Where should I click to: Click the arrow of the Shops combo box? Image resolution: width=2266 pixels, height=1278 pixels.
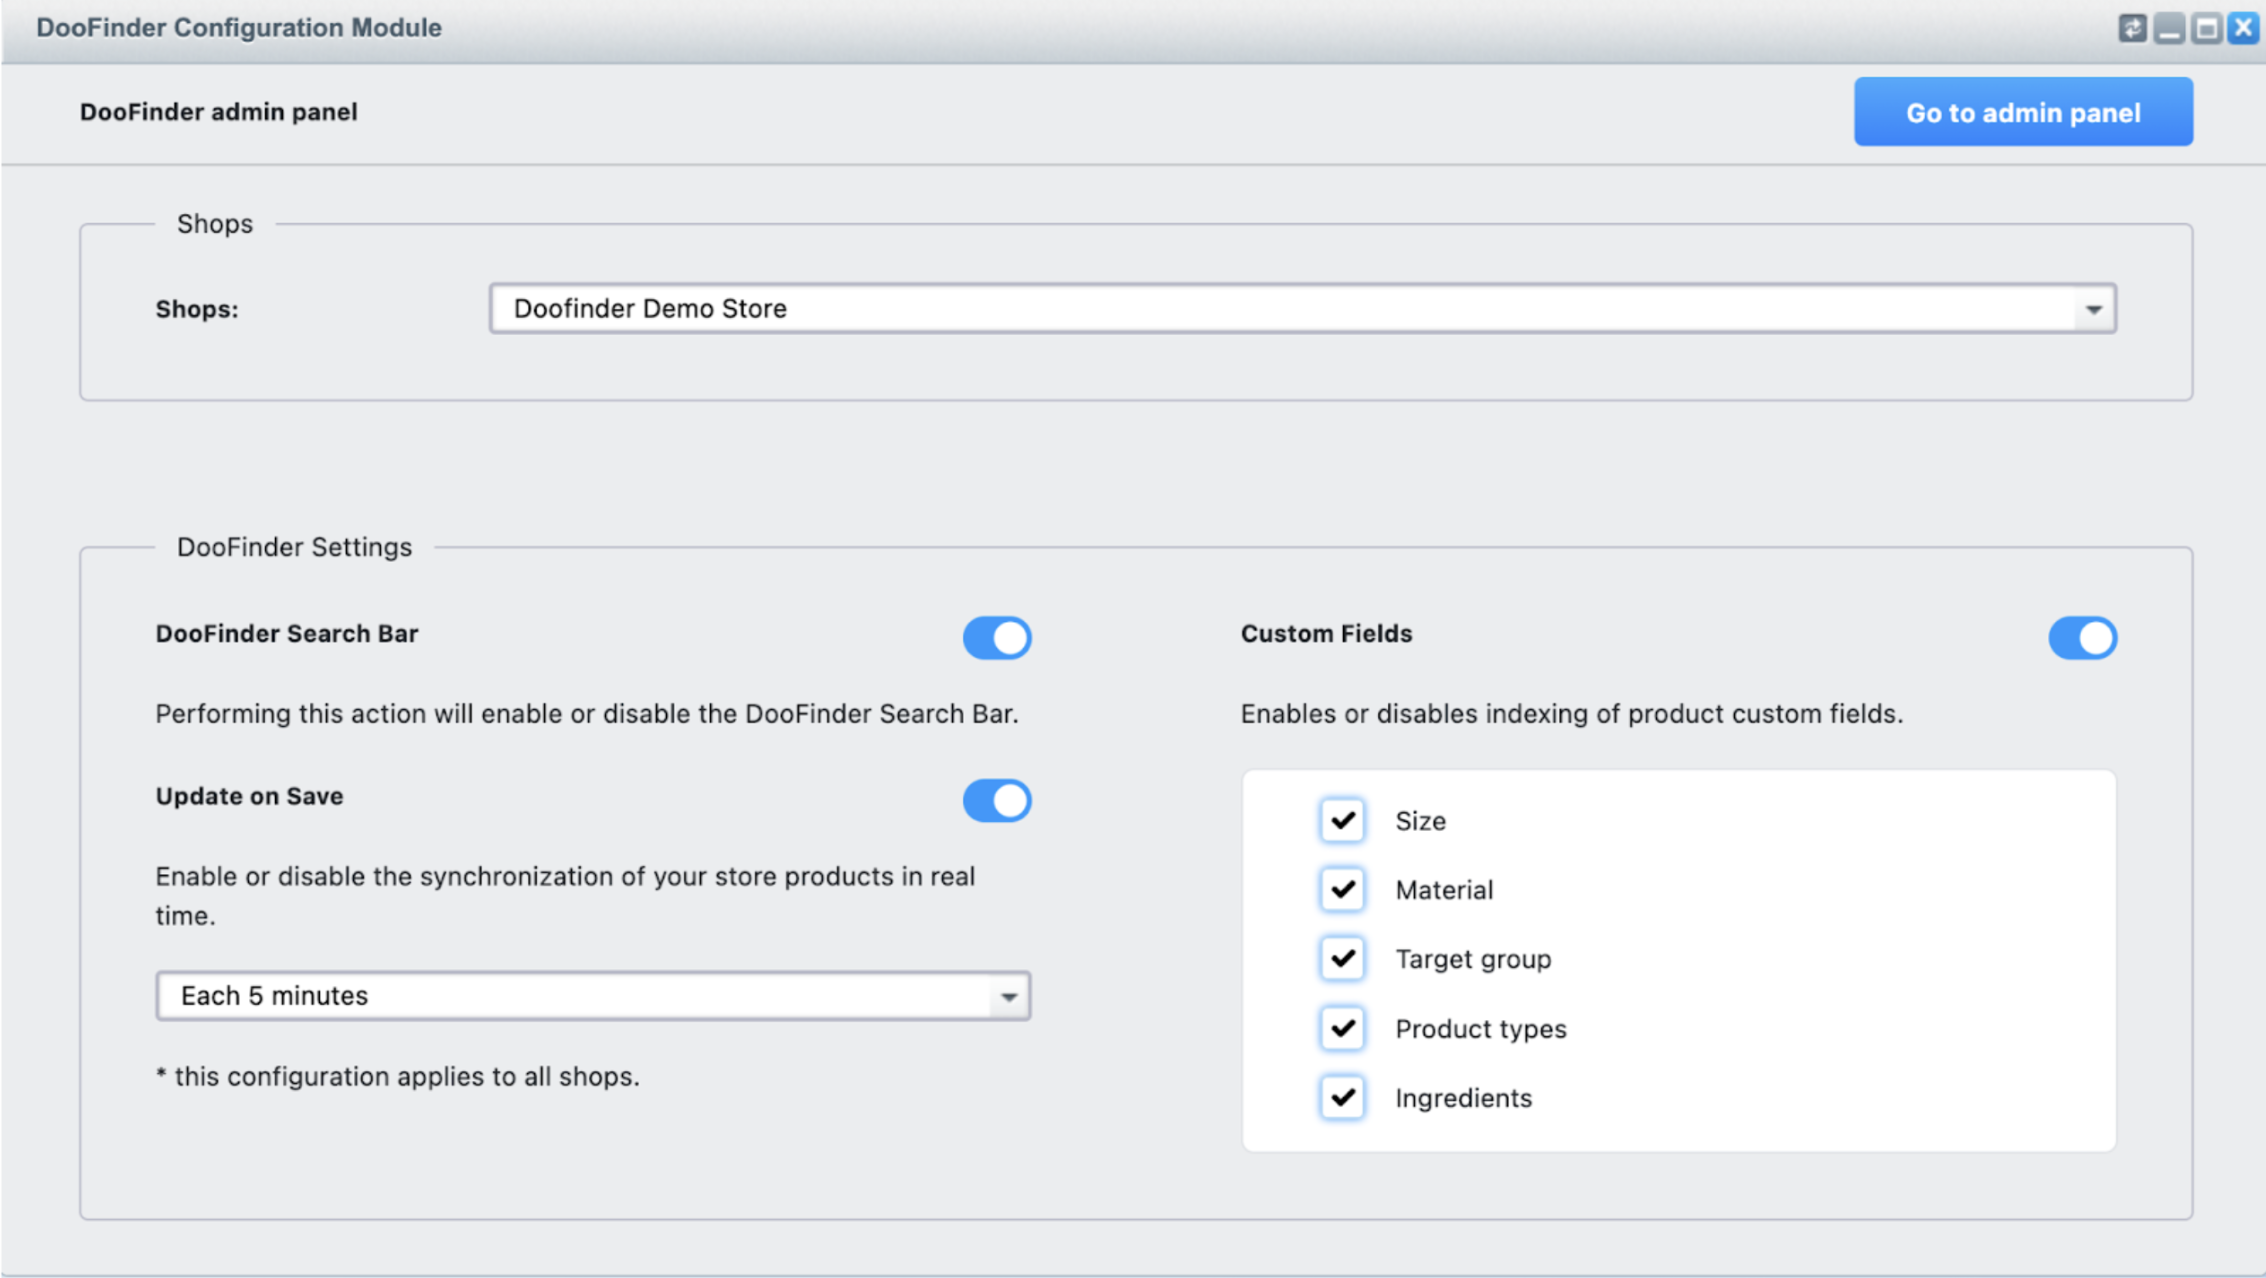pyautogui.click(x=2093, y=309)
